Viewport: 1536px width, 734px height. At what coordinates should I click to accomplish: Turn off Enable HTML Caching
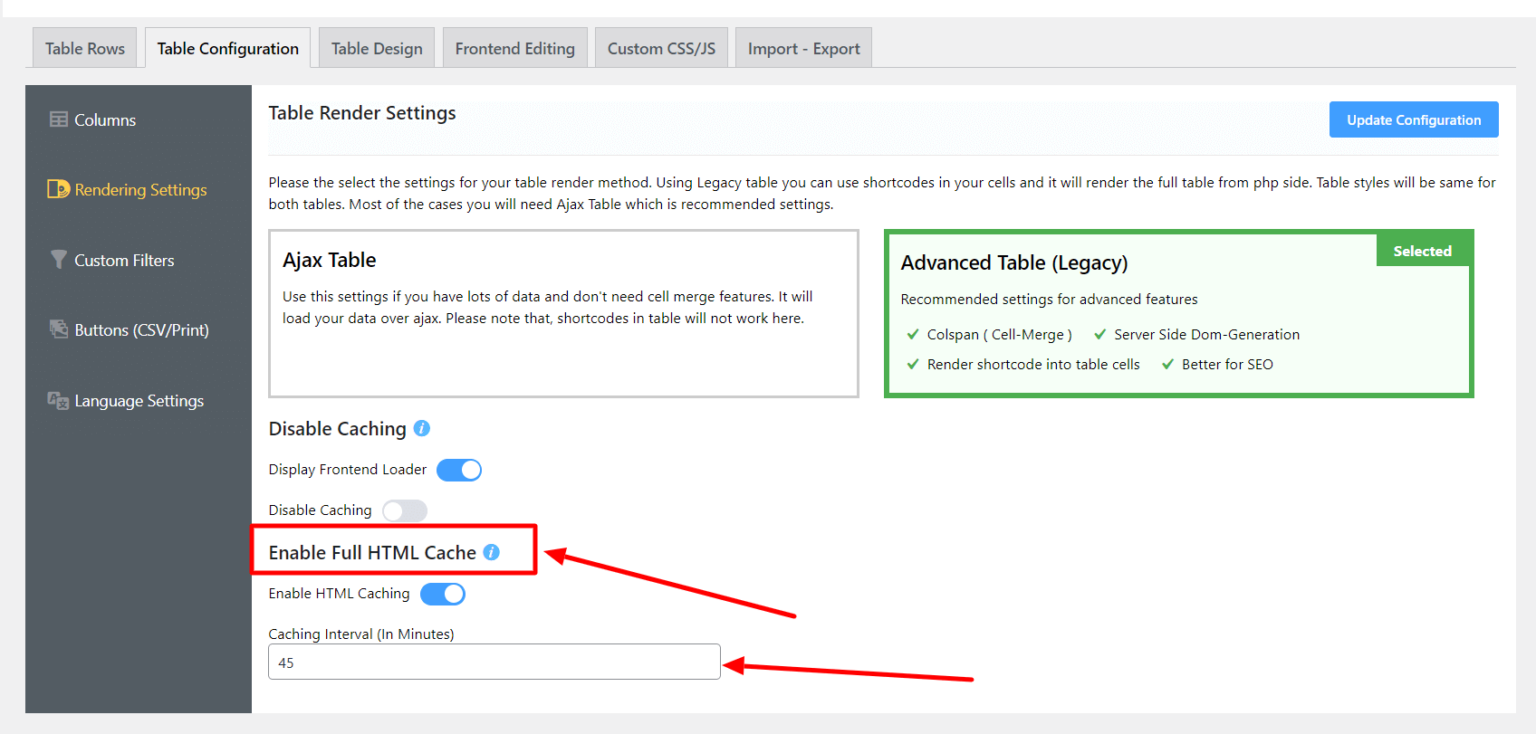[443, 593]
